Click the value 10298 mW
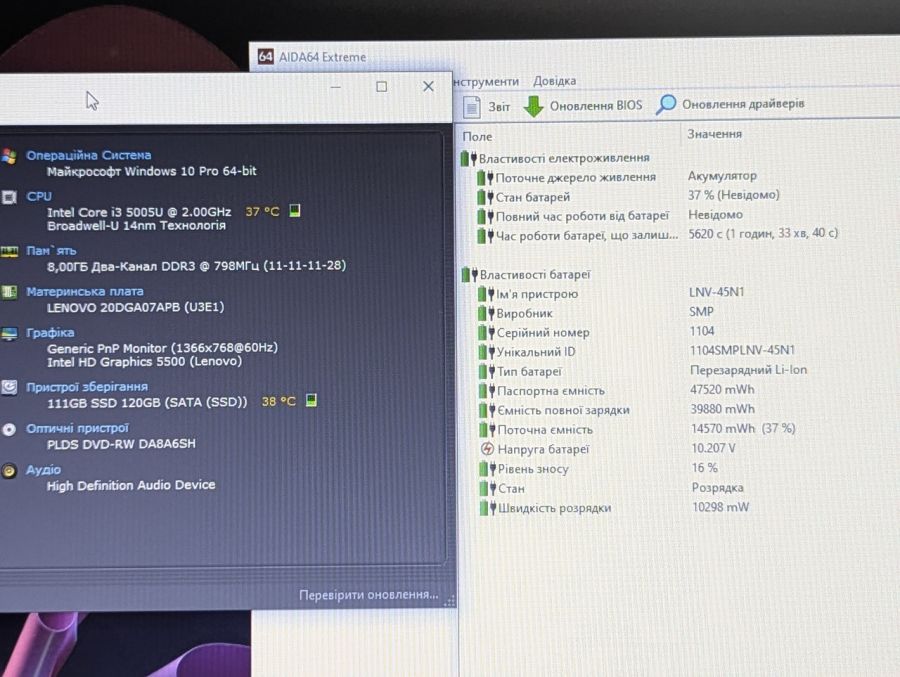 [x=720, y=507]
